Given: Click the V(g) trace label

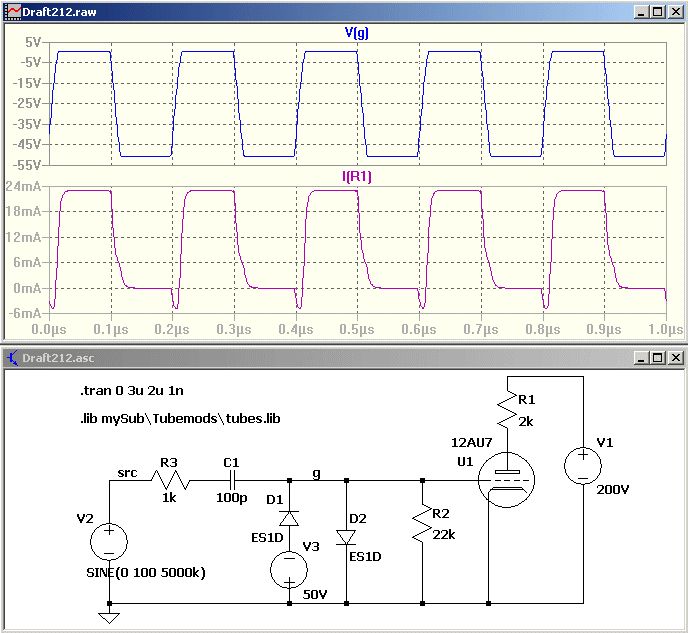Looking at the screenshot, I should 356,32.
